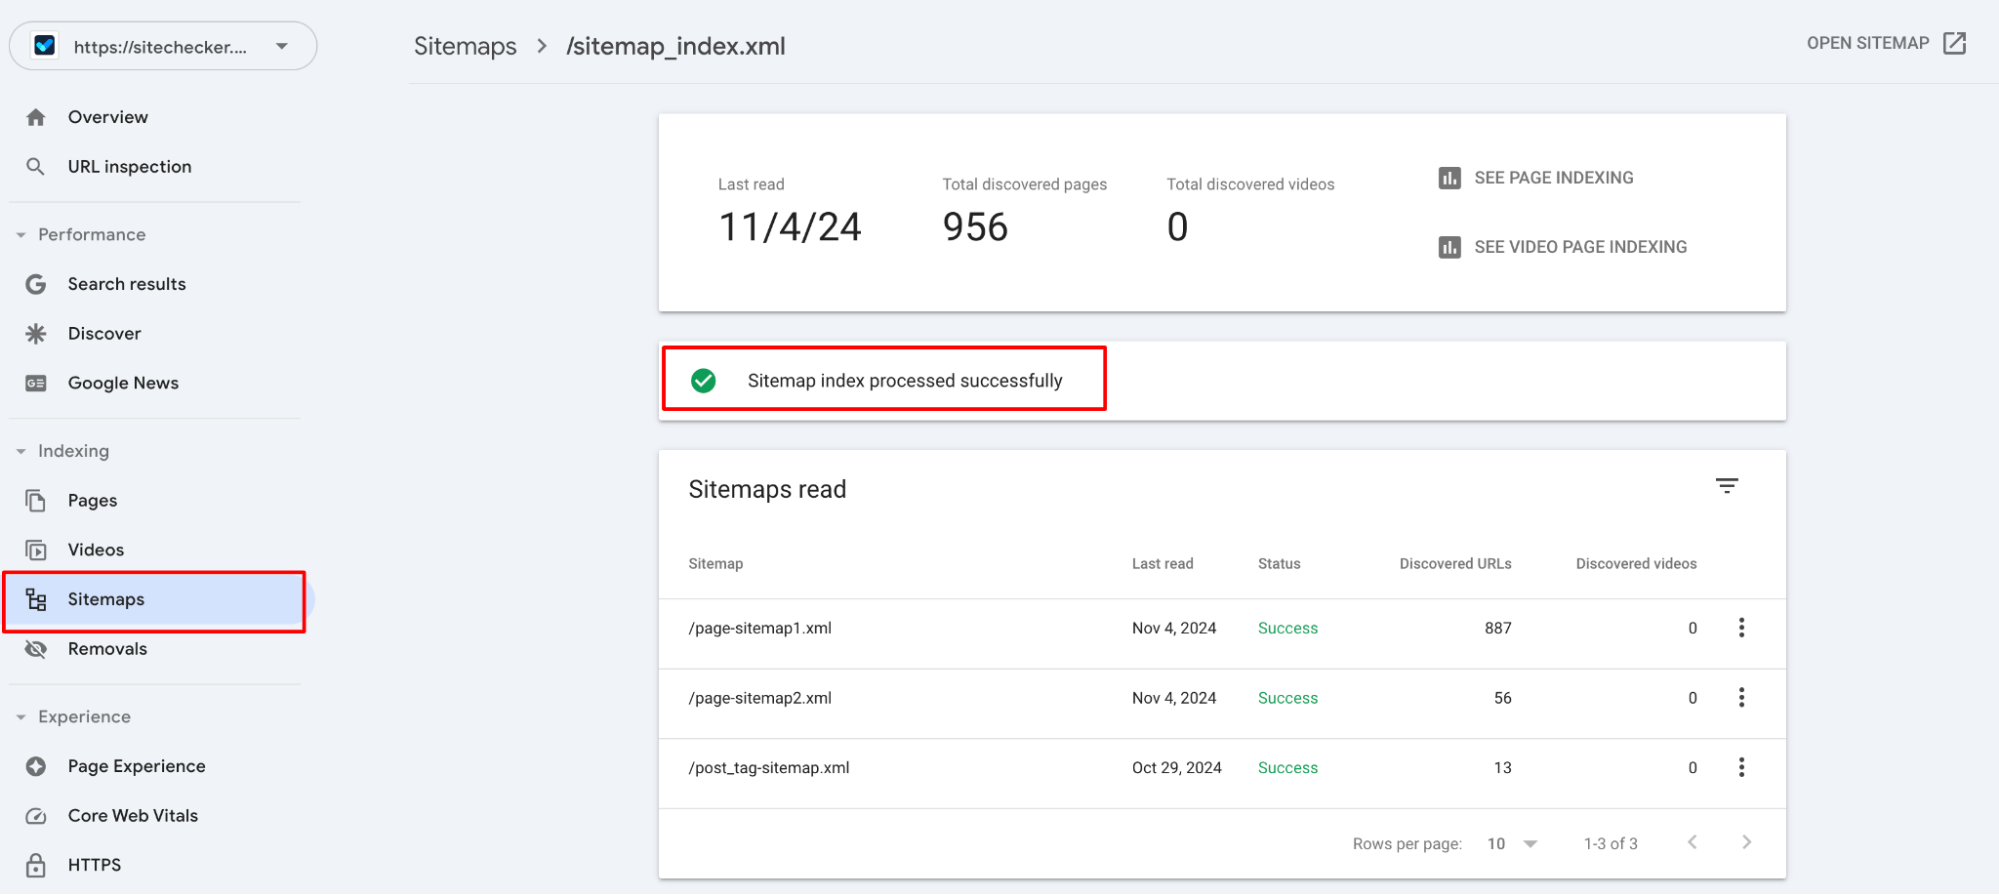The image size is (1999, 895).
Task: Open more options for /page-sitemap1.xml
Action: [1741, 628]
